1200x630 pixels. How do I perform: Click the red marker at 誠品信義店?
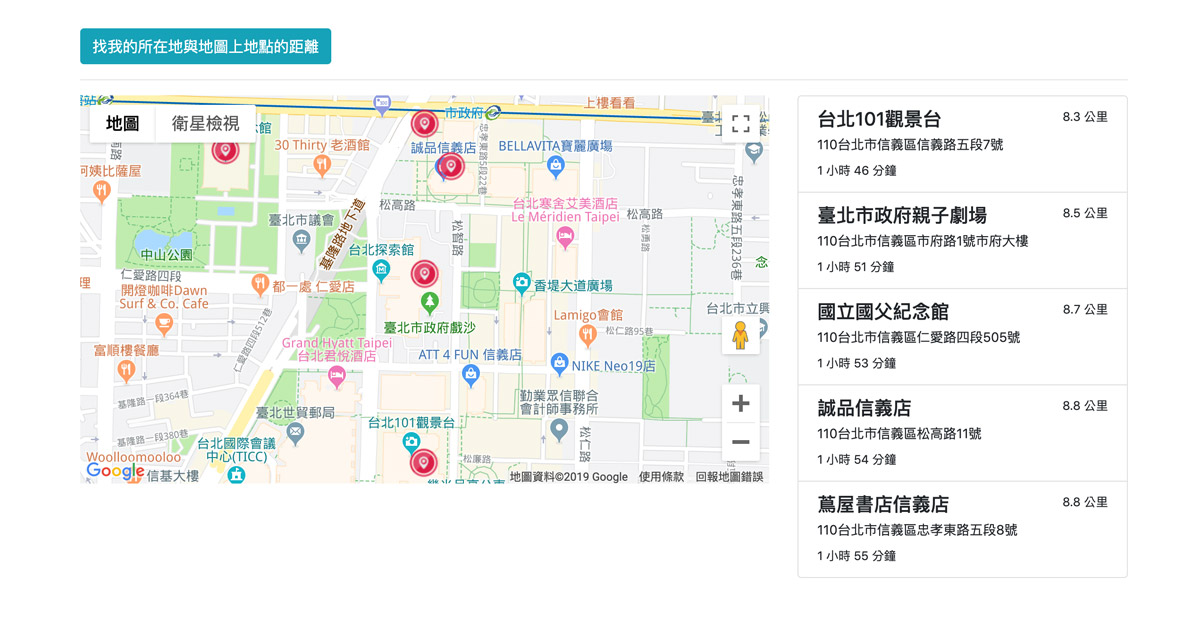pos(452,165)
